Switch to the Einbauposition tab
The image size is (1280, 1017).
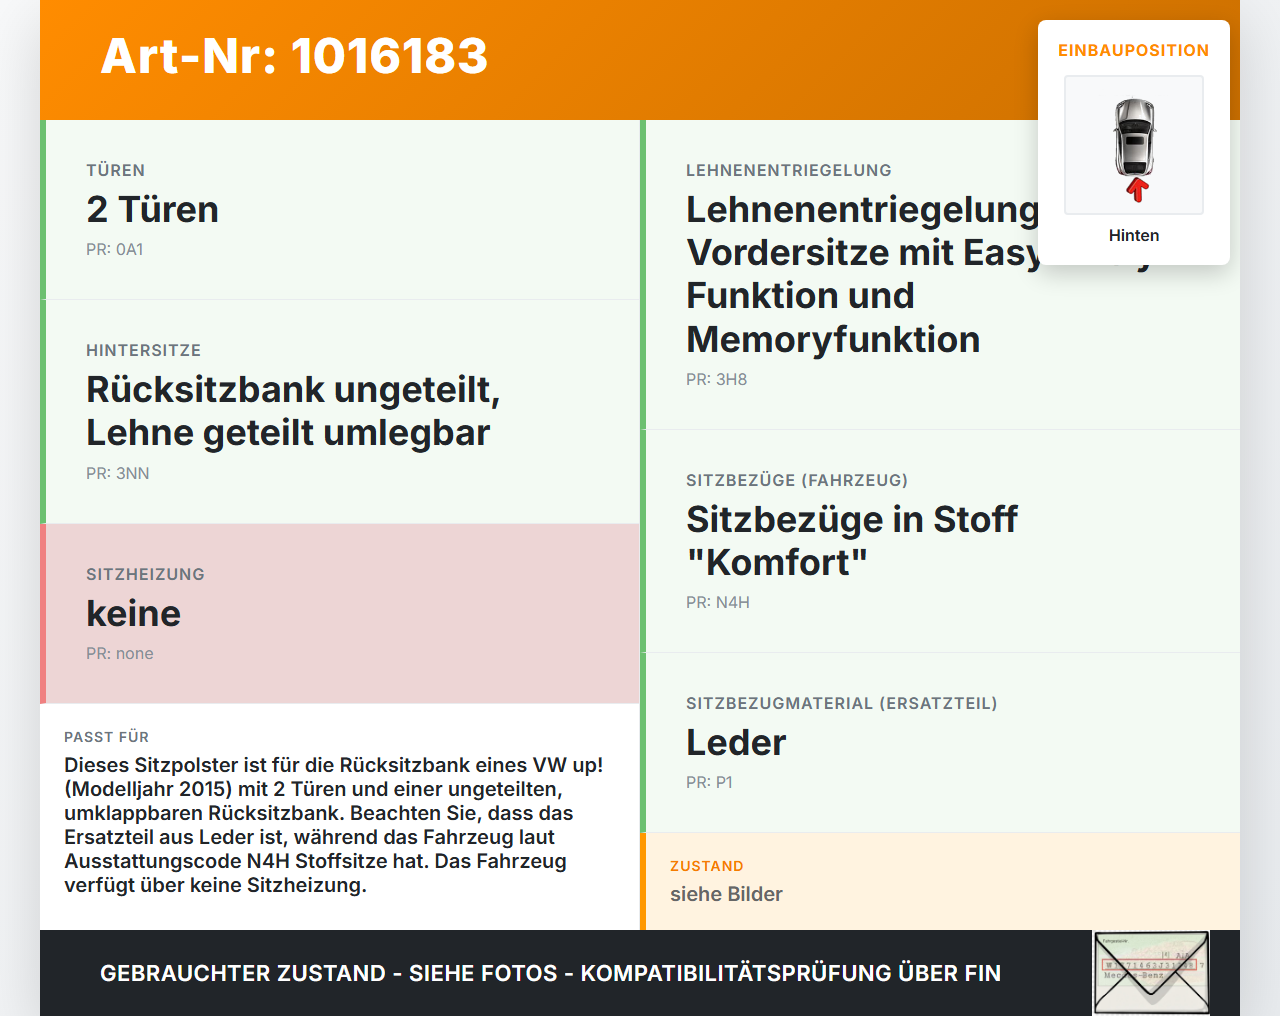coord(1134,49)
